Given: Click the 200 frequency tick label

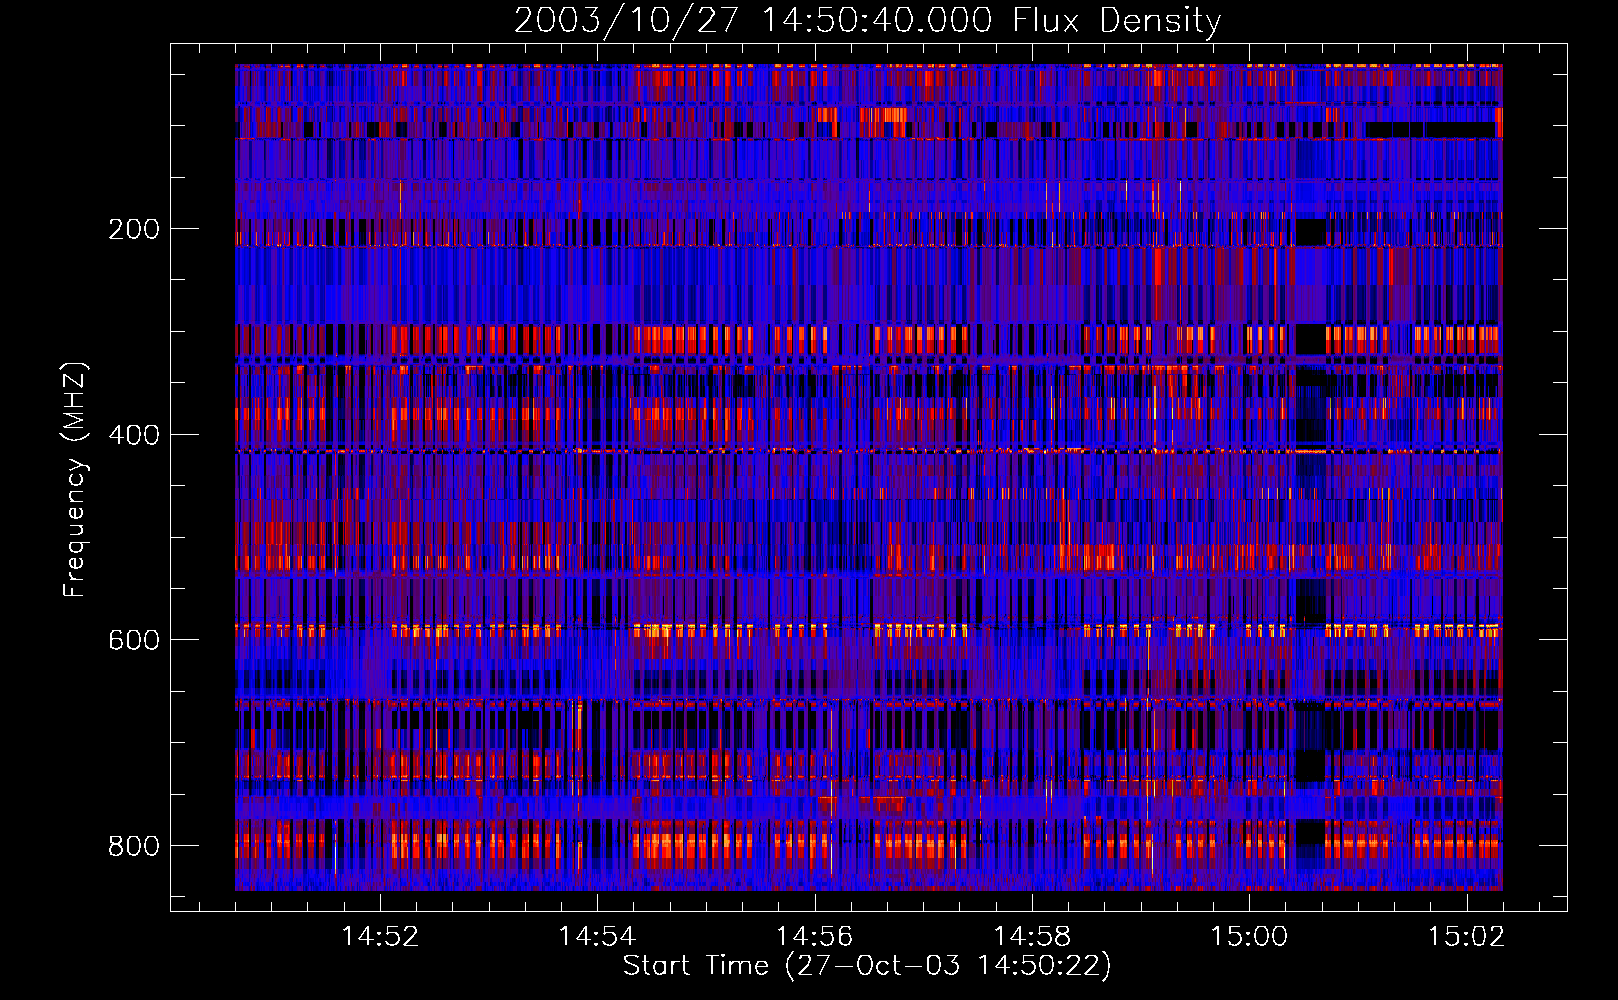Looking at the screenshot, I should tap(134, 229).
